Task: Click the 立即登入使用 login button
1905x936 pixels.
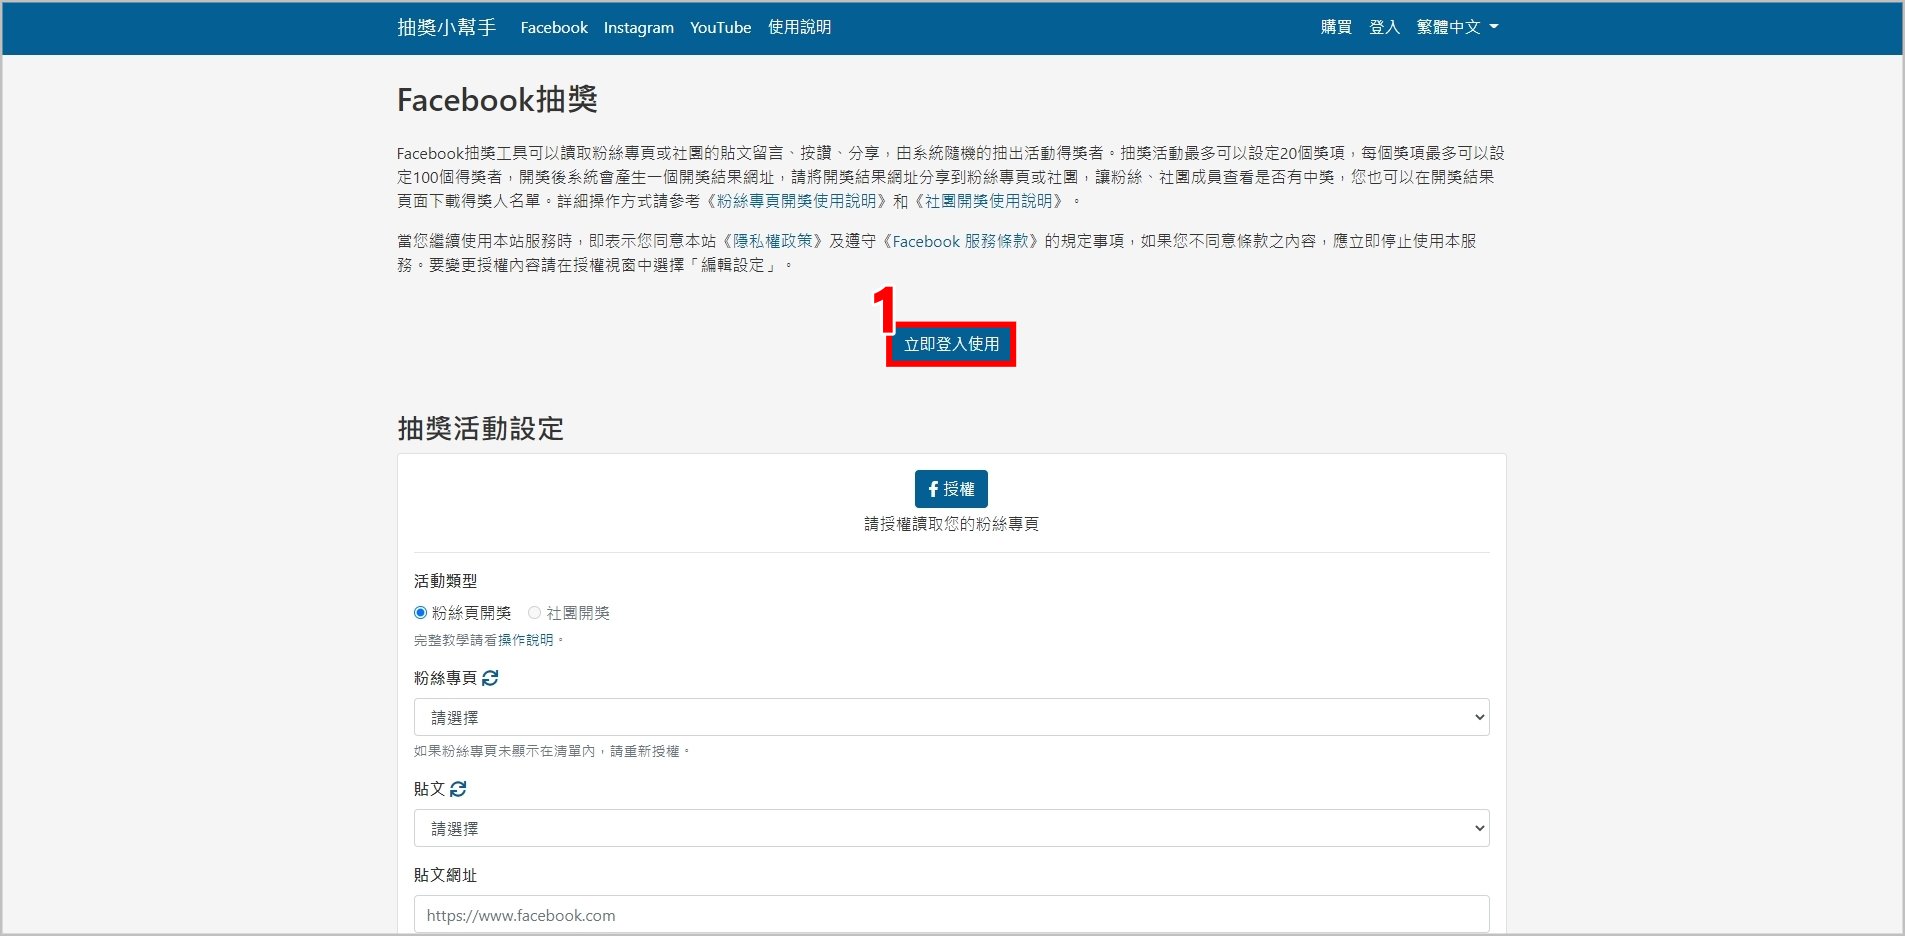Action: tap(951, 344)
